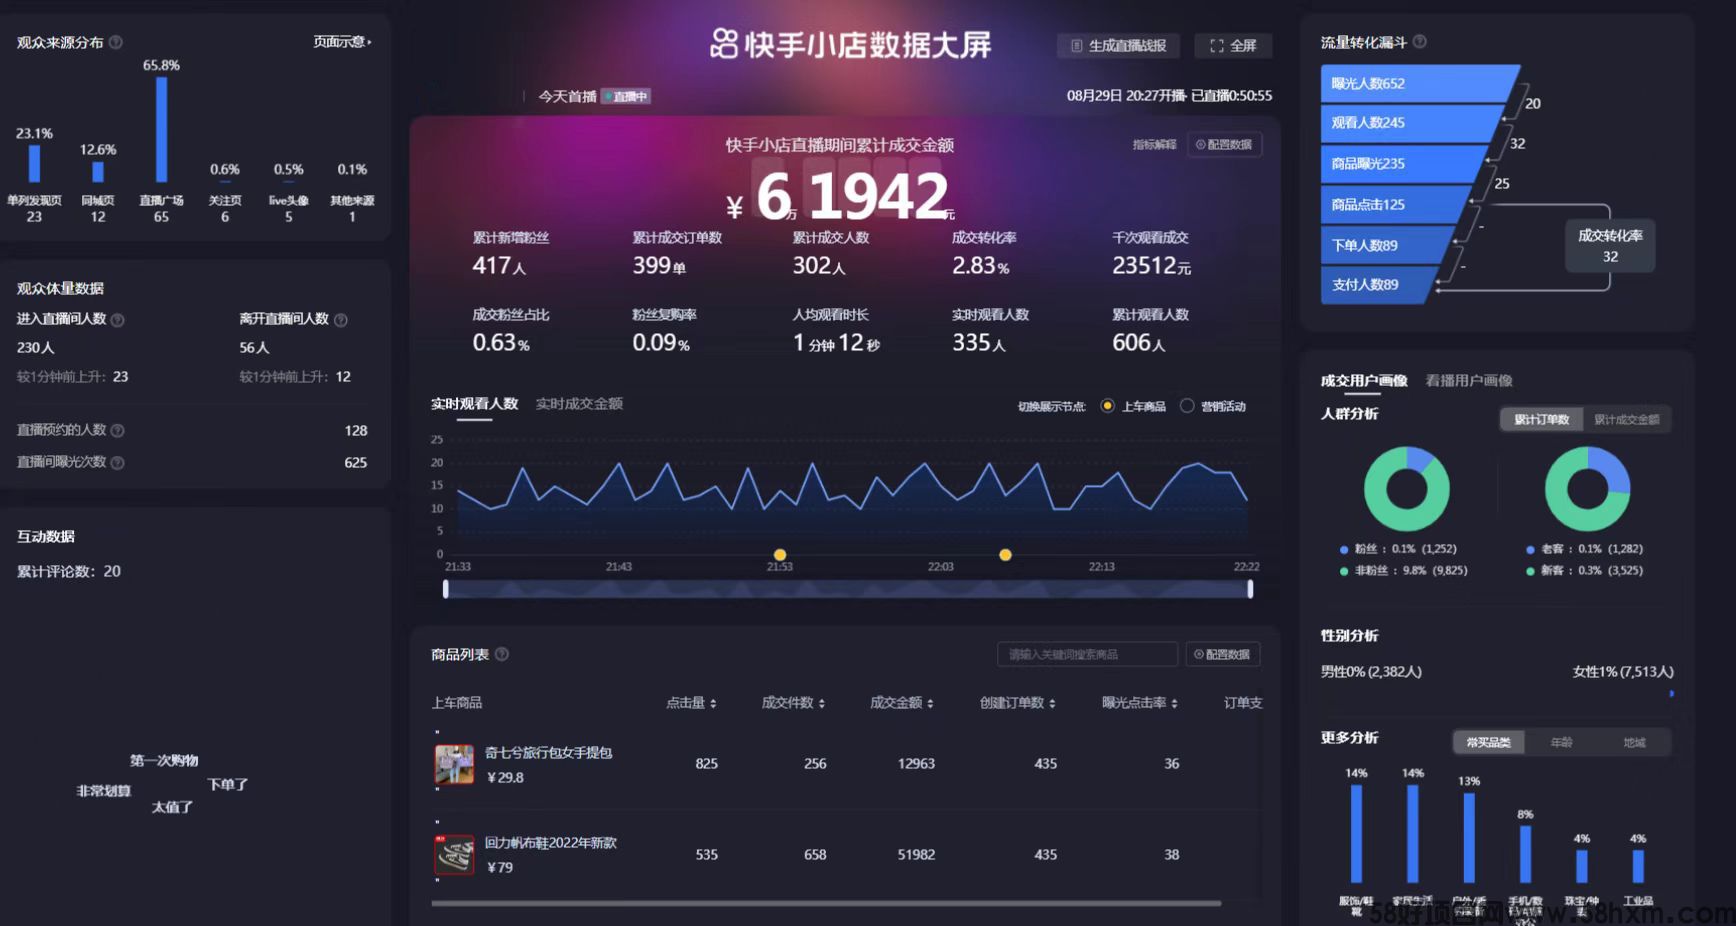Image resolution: width=1736 pixels, height=926 pixels.
Task: Click the 直播中 live status badge
Action: (x=627, y=97)
